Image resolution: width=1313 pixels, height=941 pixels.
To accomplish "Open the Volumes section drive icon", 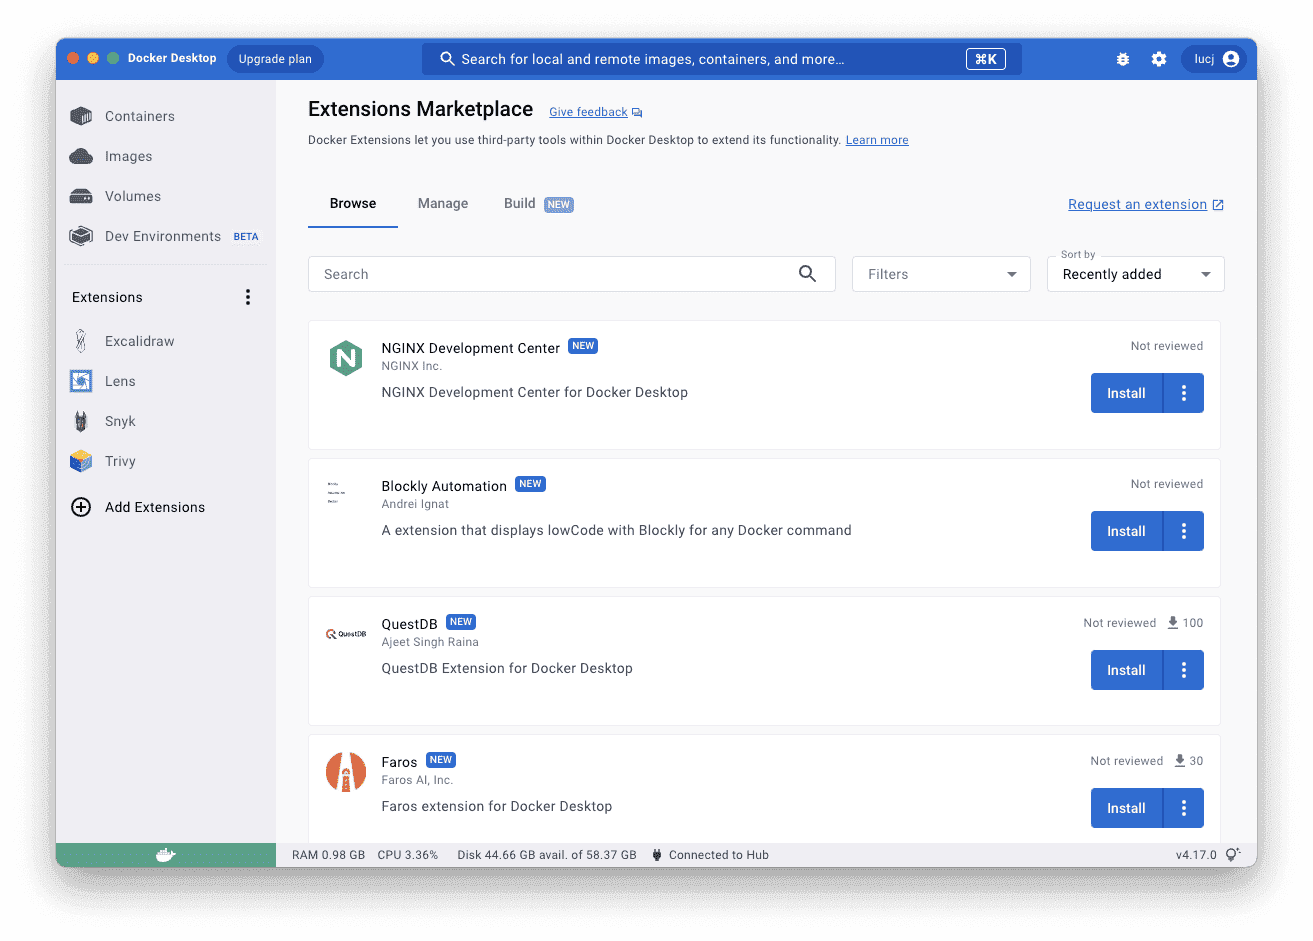I will tap(81, 196).
